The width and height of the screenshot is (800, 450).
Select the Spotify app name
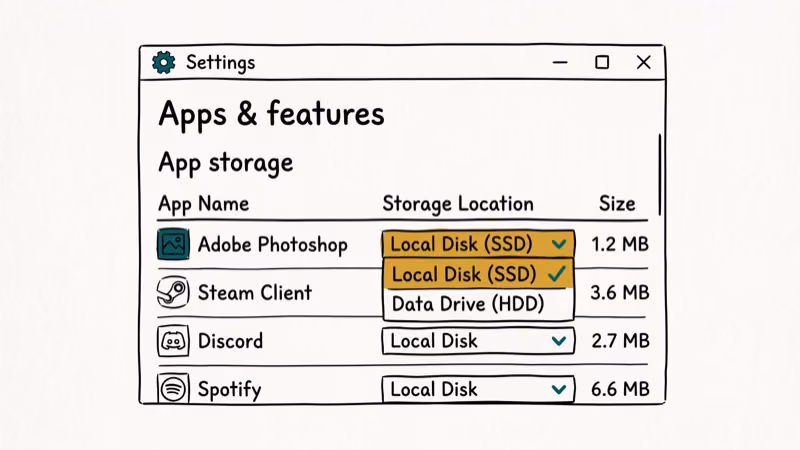(x=230, y=390)
